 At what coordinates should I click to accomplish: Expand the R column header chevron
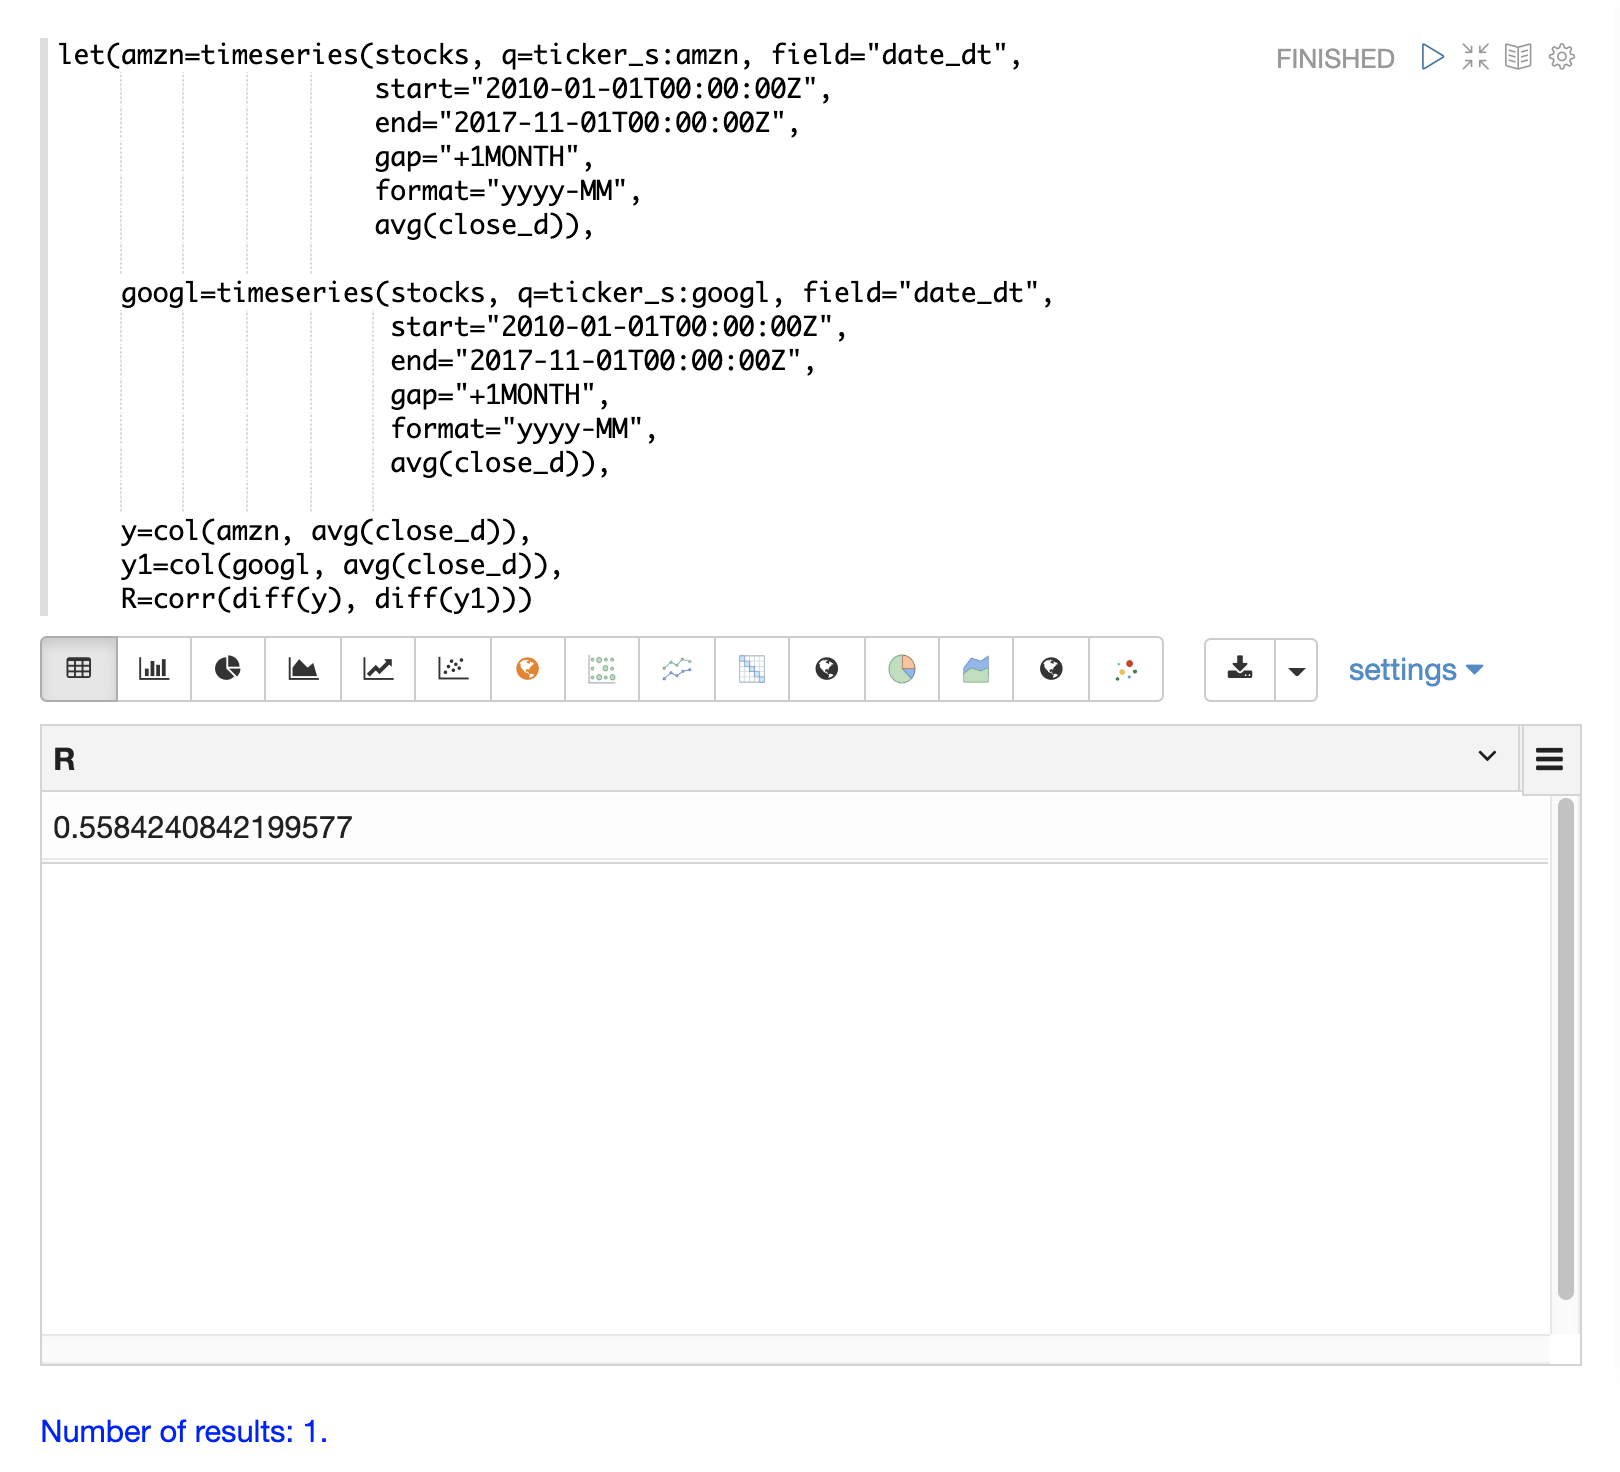(x=1487, y=757)
